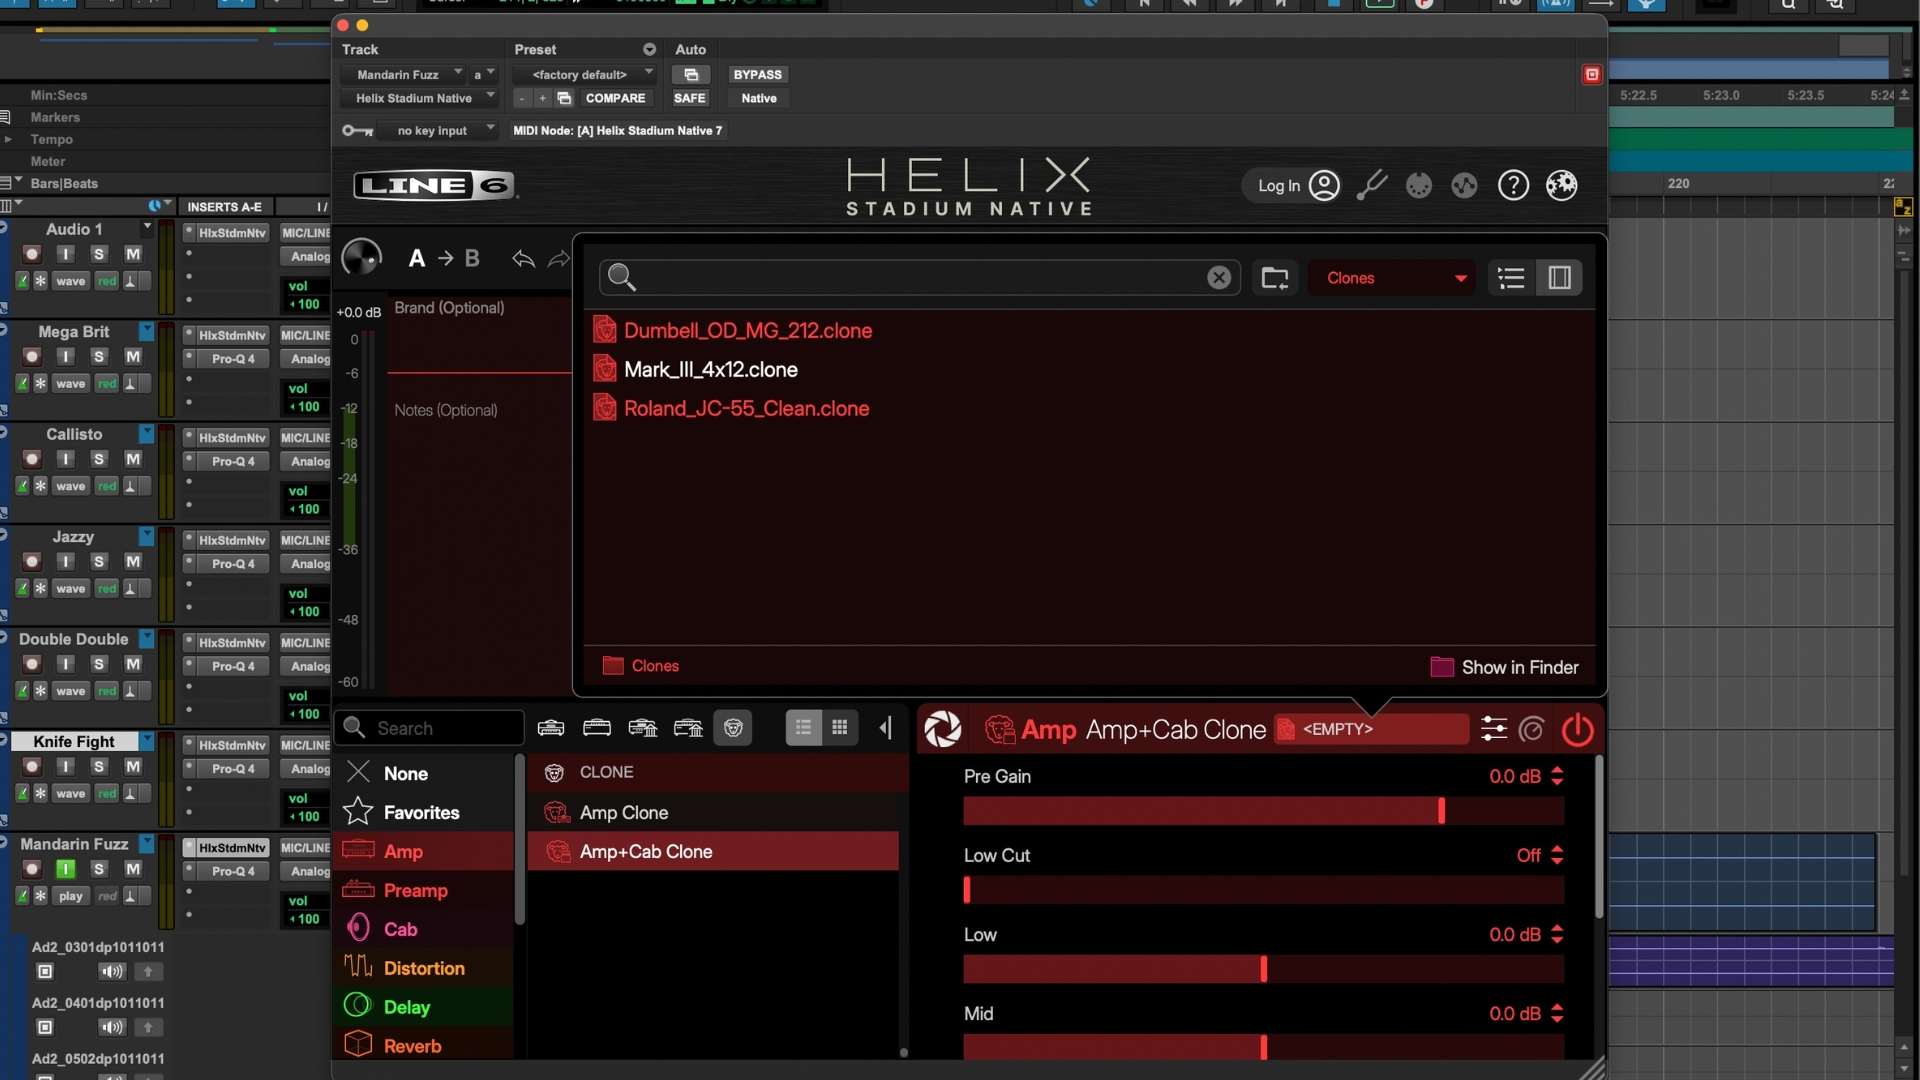
Task: Open the EMPTY clone file selector
Action: coord(1371,729)
